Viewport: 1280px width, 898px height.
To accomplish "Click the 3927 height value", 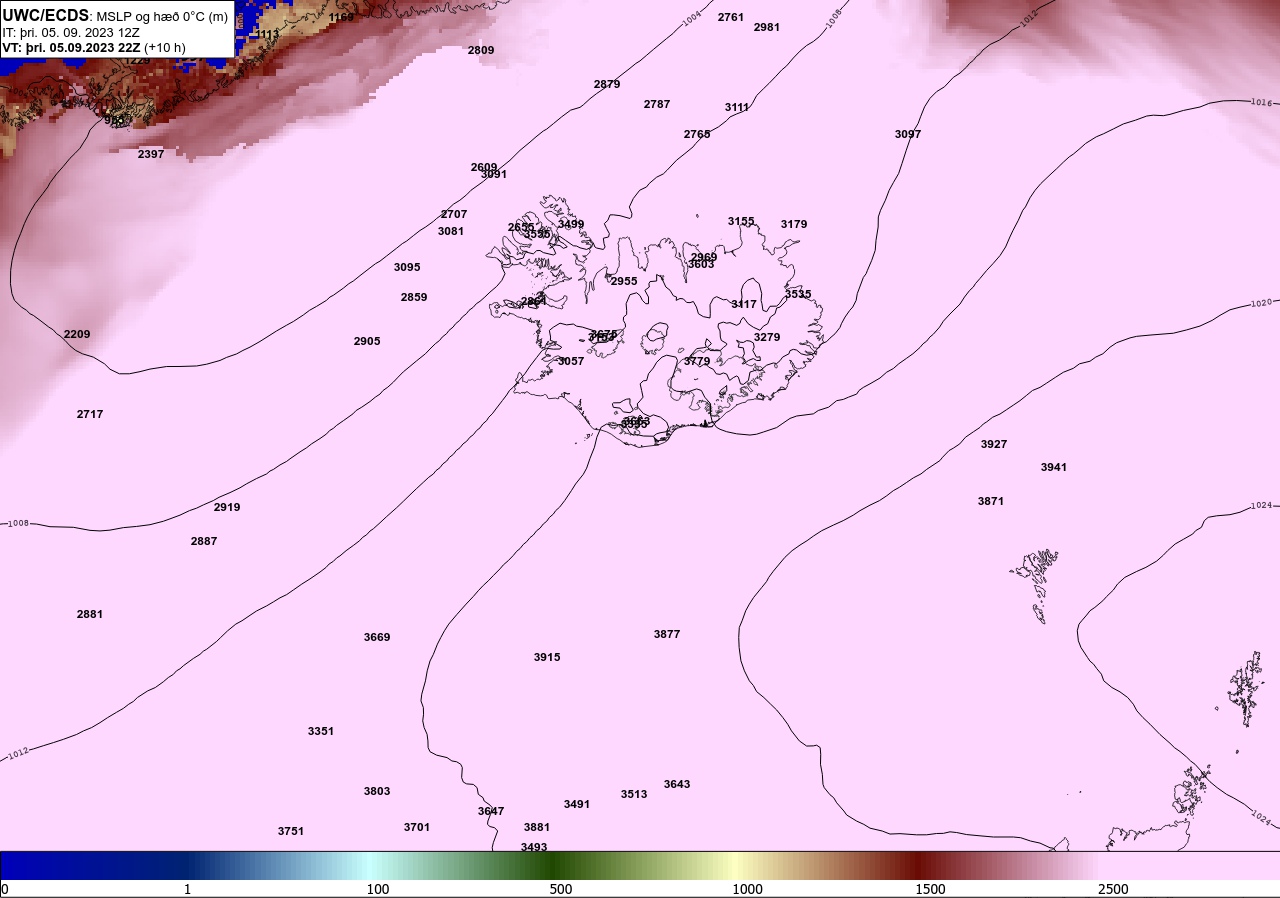I will pos(994,444).
